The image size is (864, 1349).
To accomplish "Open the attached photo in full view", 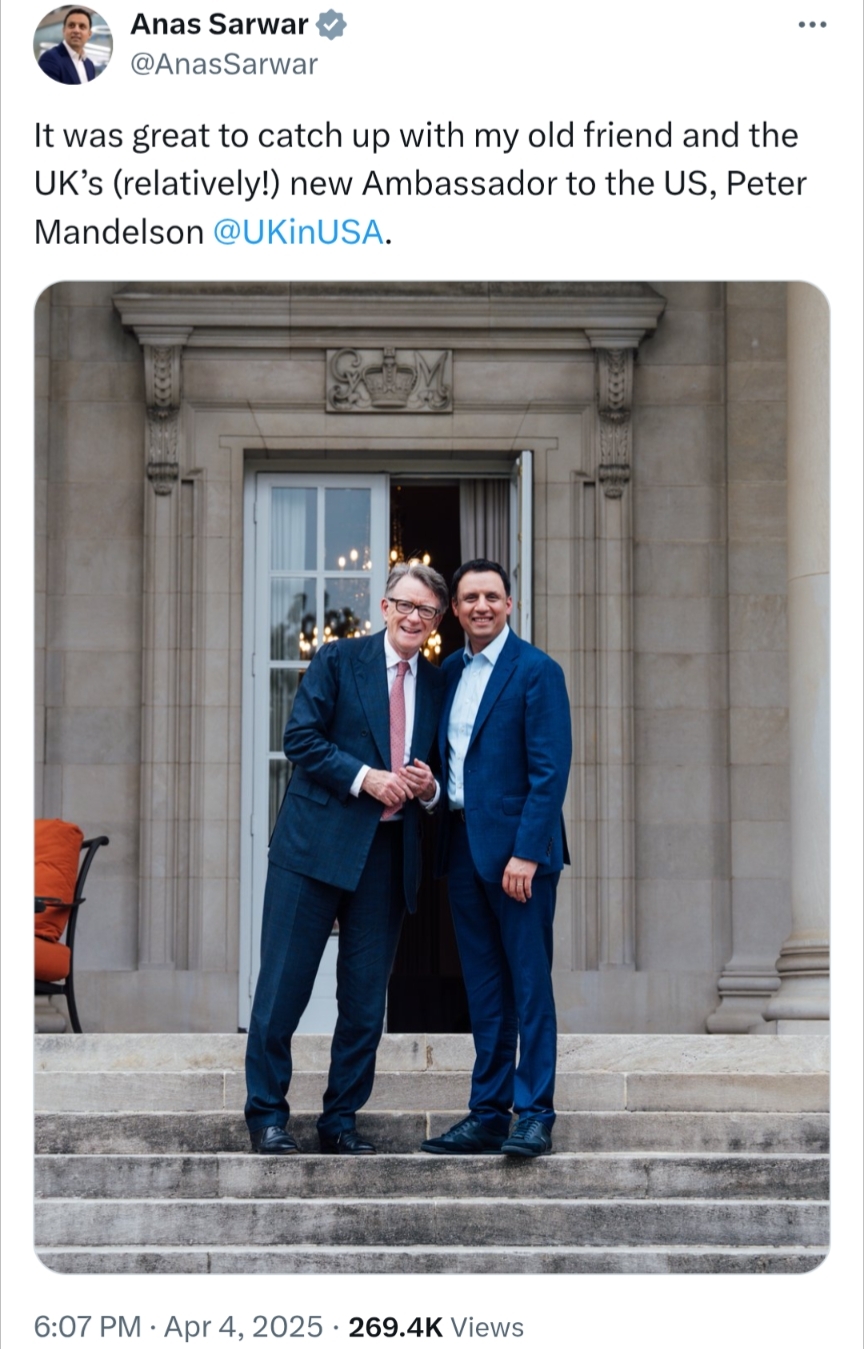I will click(x=432, y=777).
